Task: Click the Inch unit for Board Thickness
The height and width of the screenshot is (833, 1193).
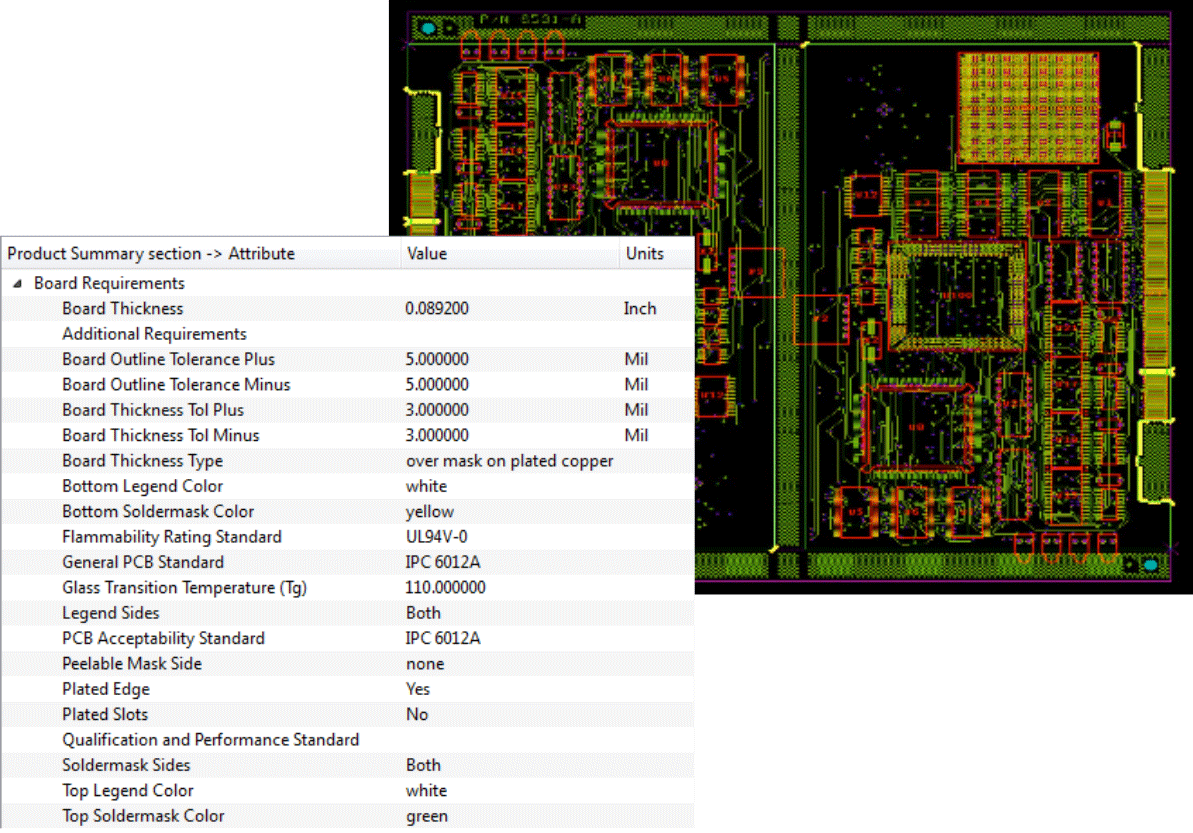Action: (640, 309)
